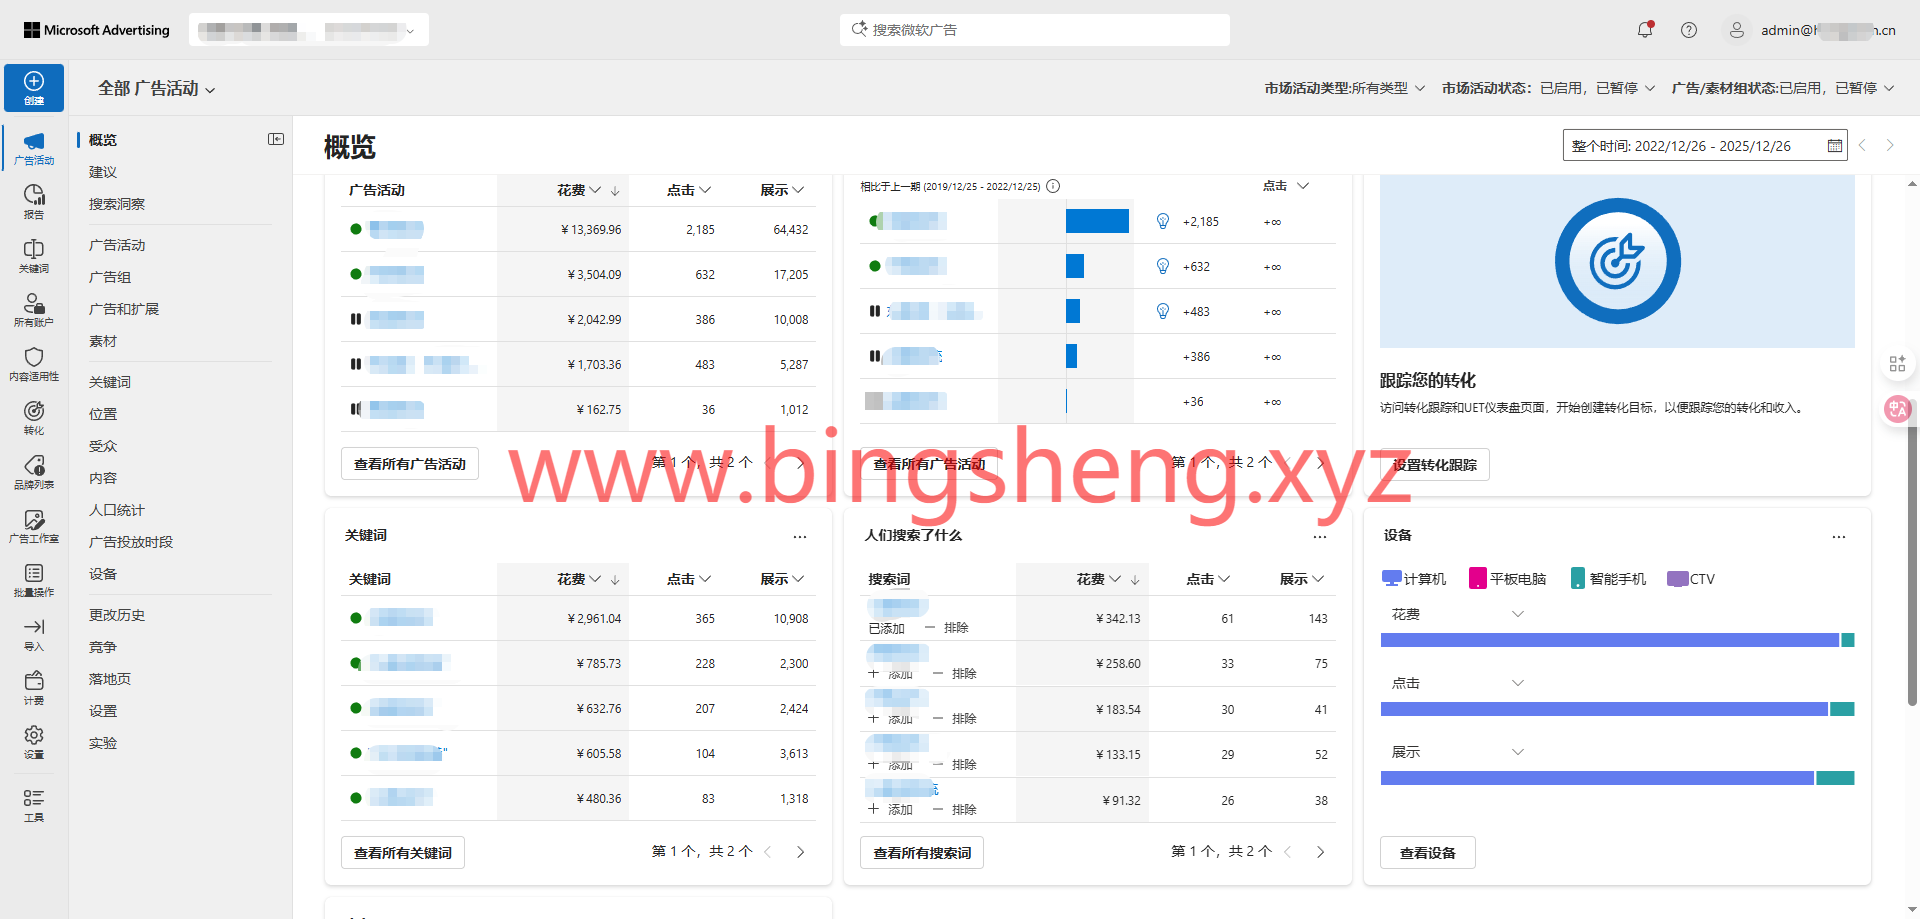Click the 搜索微软广告 search box
This screenshot has height=919, width=1920.
pos(1035,30)
